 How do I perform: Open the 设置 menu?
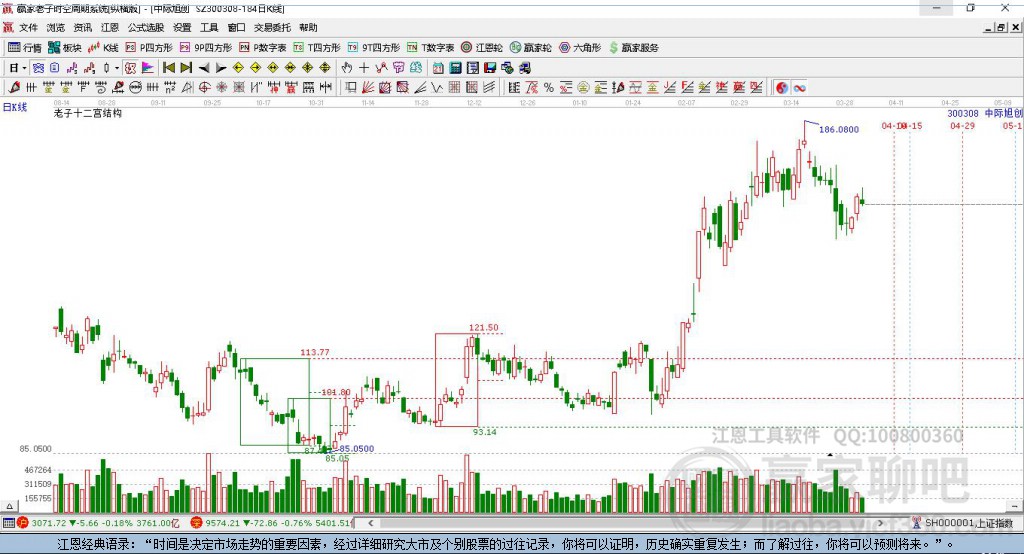coord(182,27)
